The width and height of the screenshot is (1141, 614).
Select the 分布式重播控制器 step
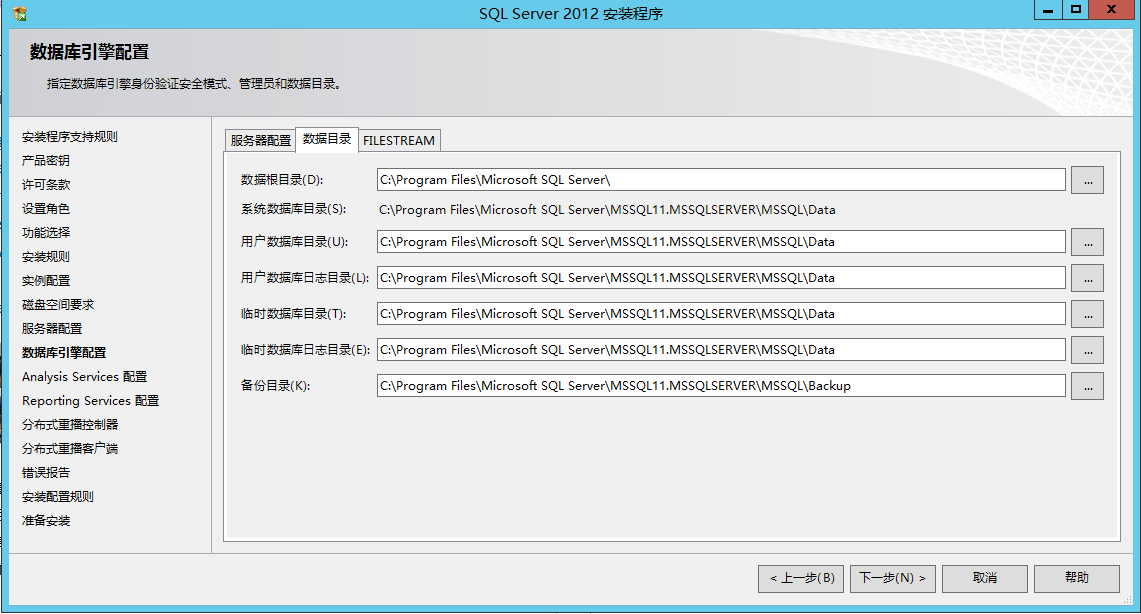click(x=70, y=425)
